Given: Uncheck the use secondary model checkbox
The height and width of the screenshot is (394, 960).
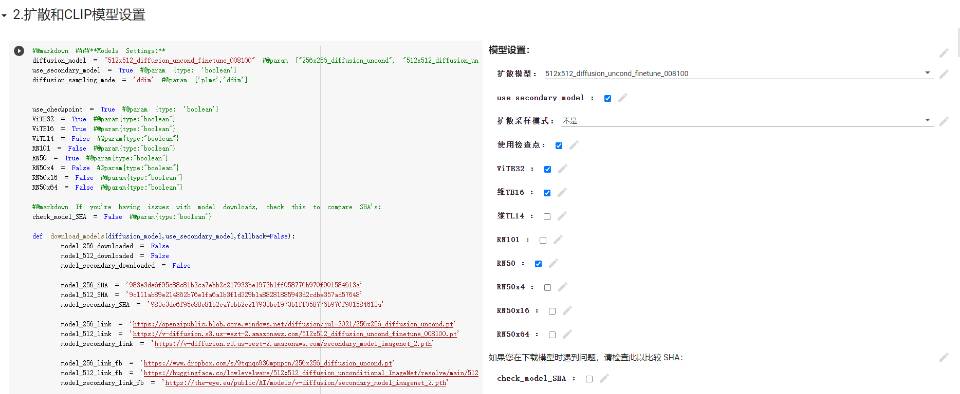Looking at the screenshot, I should coord(607,98).
